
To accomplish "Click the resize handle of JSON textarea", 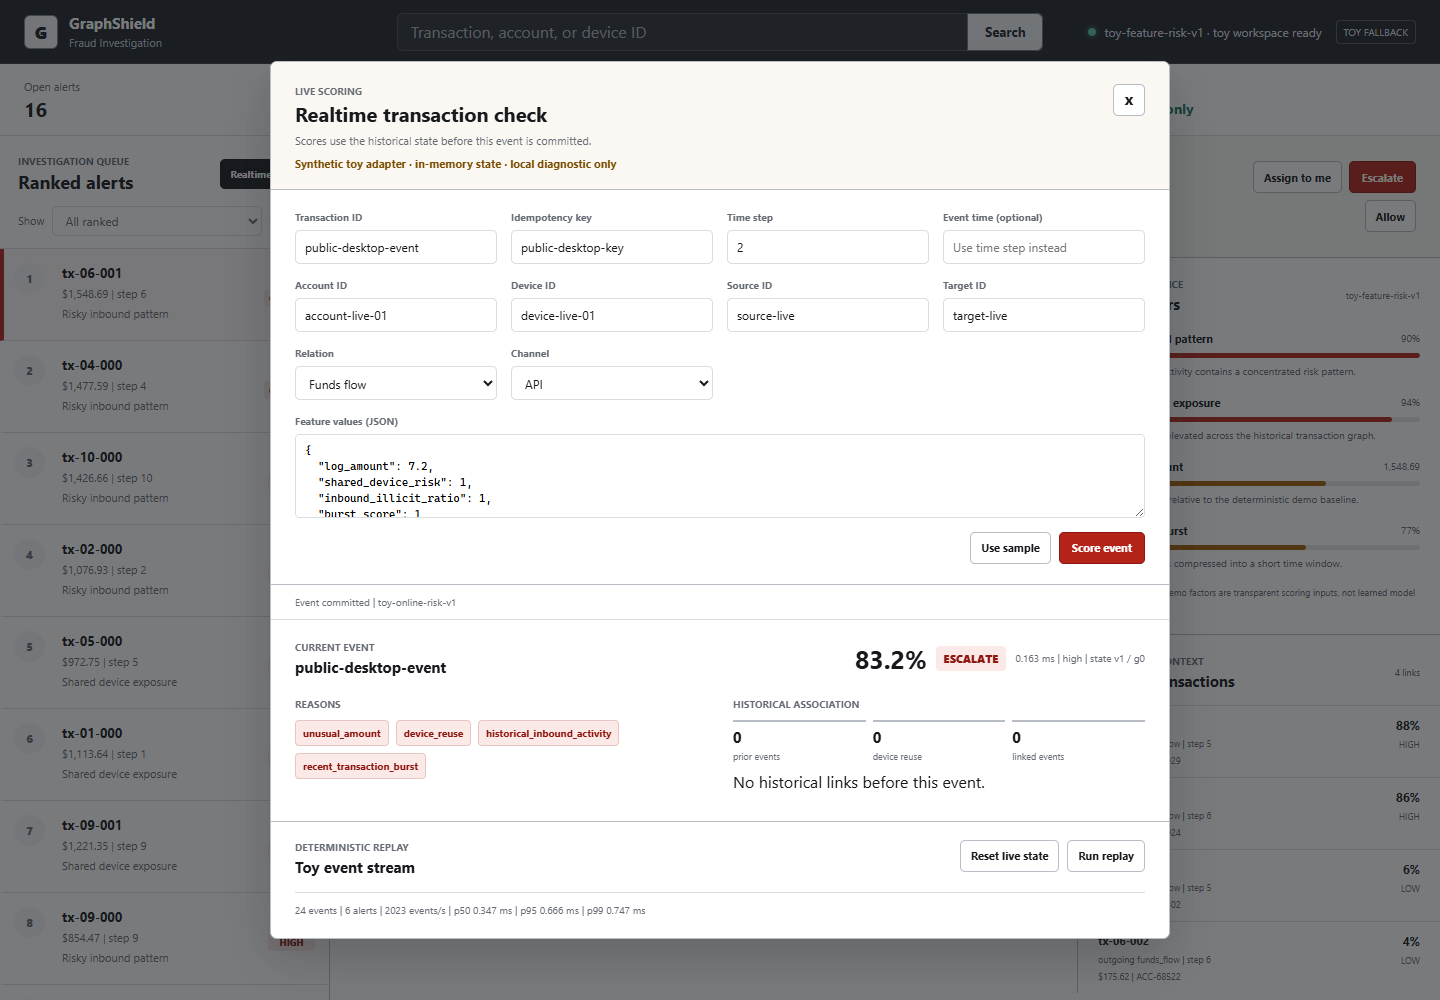I will (1139, 512).
